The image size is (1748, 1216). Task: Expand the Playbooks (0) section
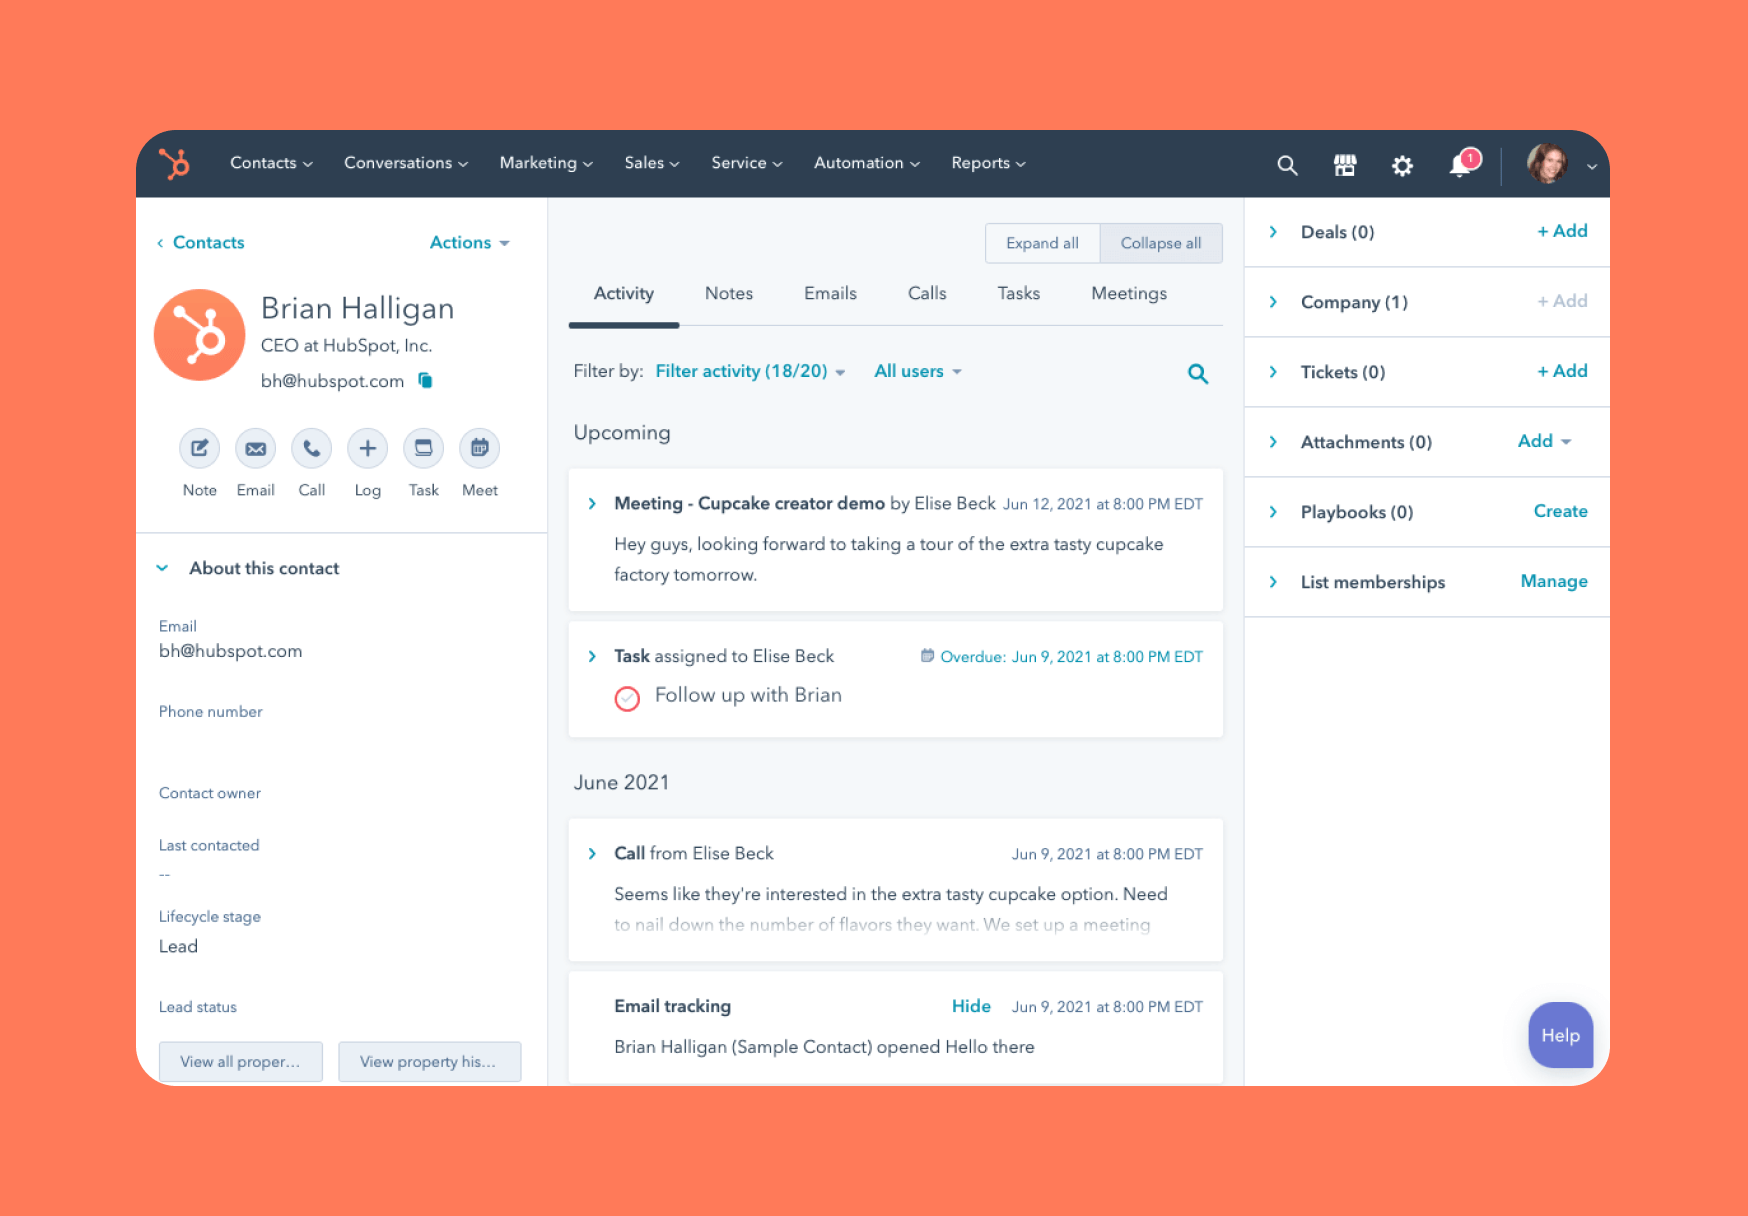1273,512
